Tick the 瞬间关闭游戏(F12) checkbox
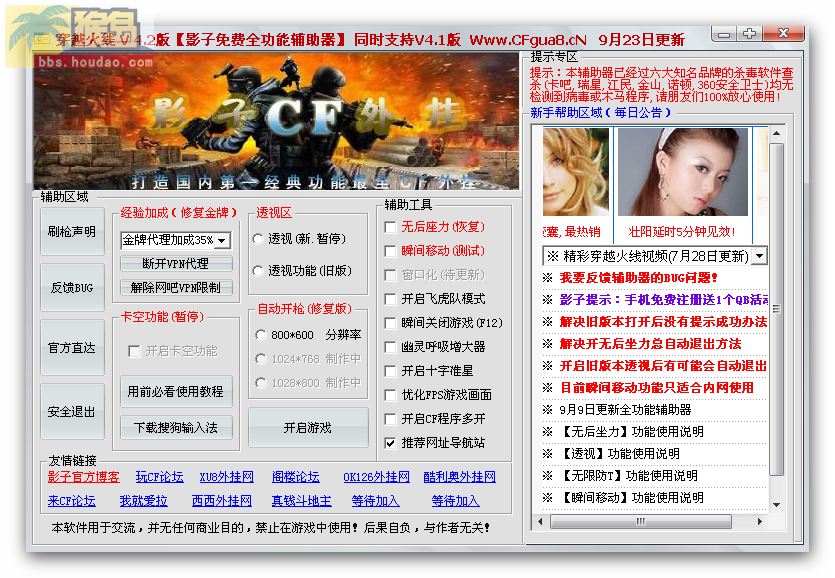 coord(390,323)
